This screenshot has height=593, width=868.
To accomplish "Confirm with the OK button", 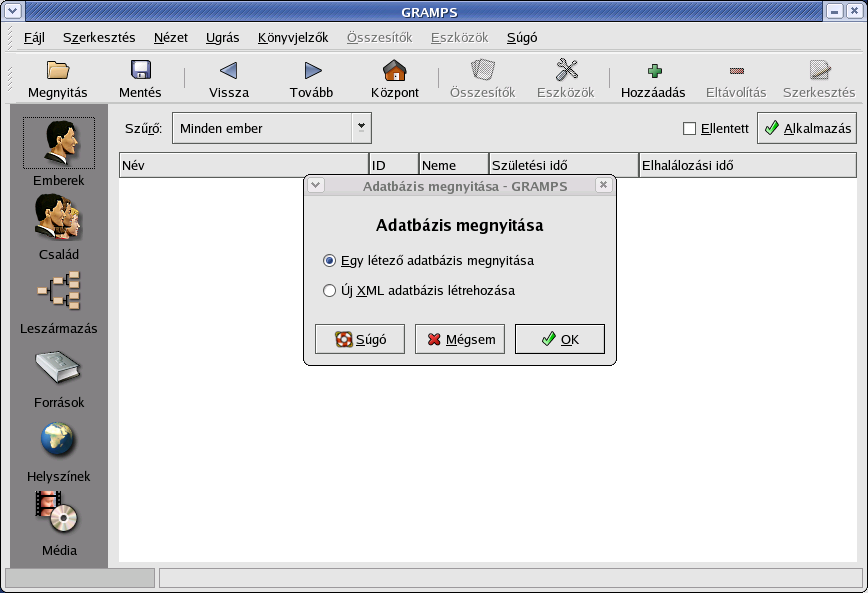I will tap(560, 339).
